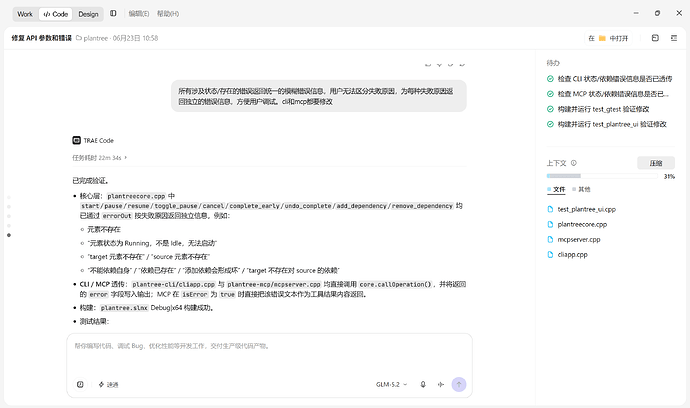The height and width of the screenshot is (408, 690).
Task: Click the waveform icon next to microphone
Action: (x=440, y=384)
